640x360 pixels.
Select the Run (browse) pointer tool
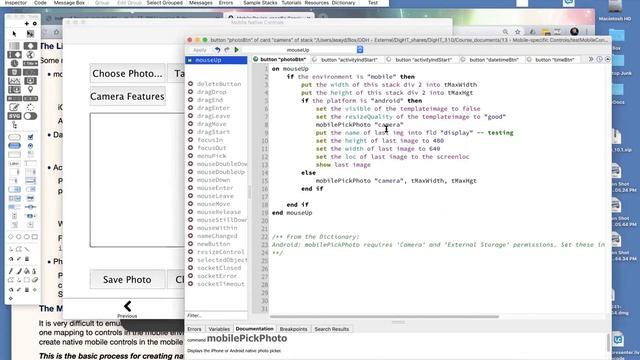[x=14, y=34]
